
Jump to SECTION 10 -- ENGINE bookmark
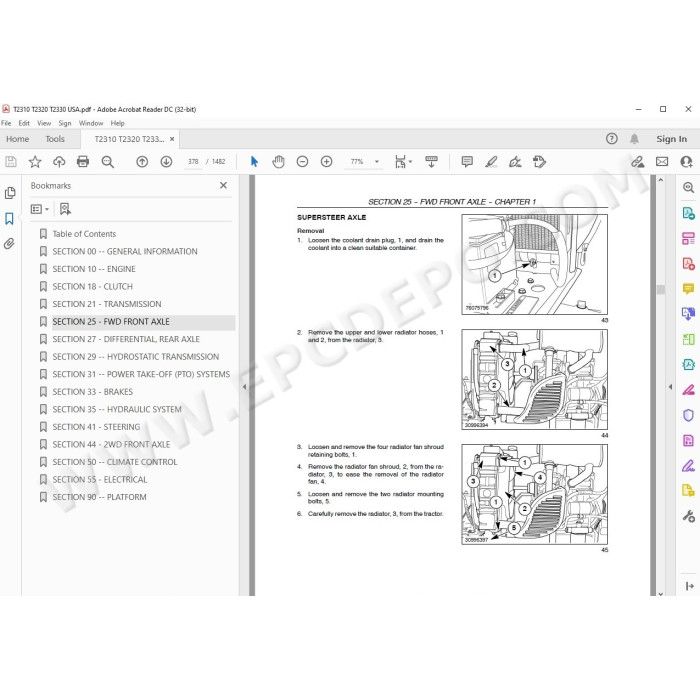tap(94, 269)
